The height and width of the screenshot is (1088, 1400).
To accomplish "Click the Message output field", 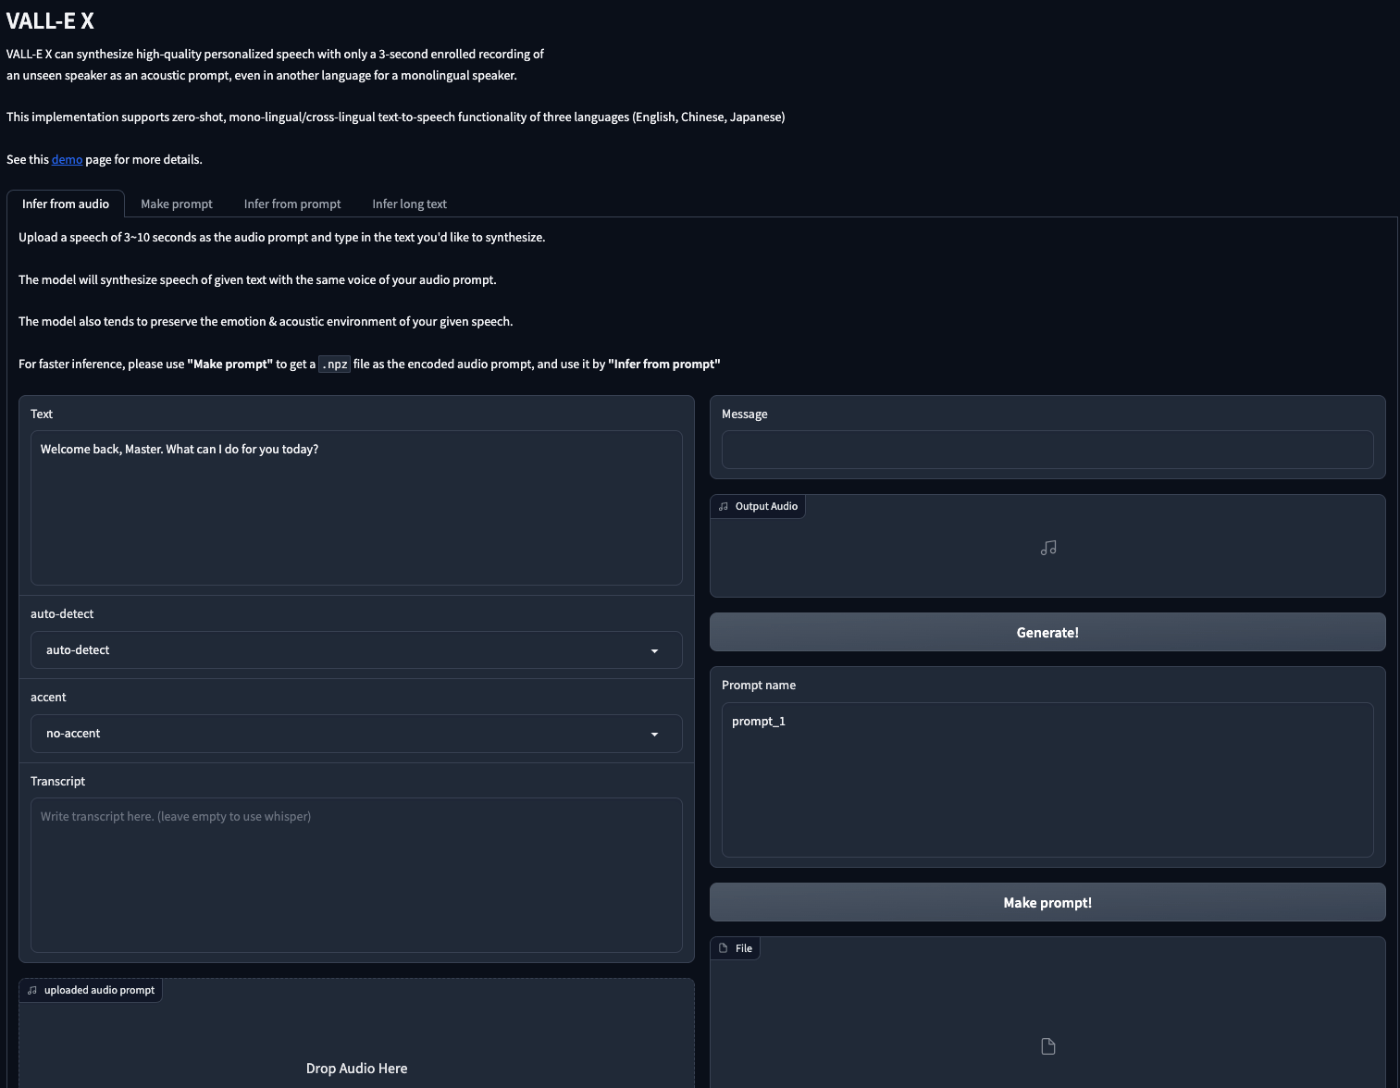I will click(1047, 450).
